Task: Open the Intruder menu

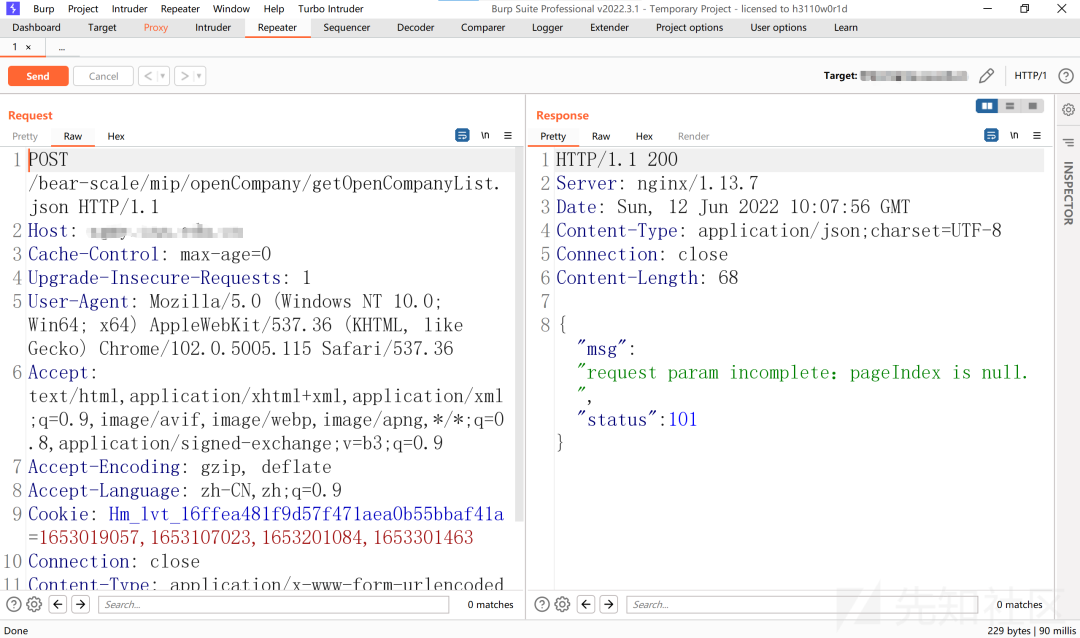Action: click(x=129, y=8)
